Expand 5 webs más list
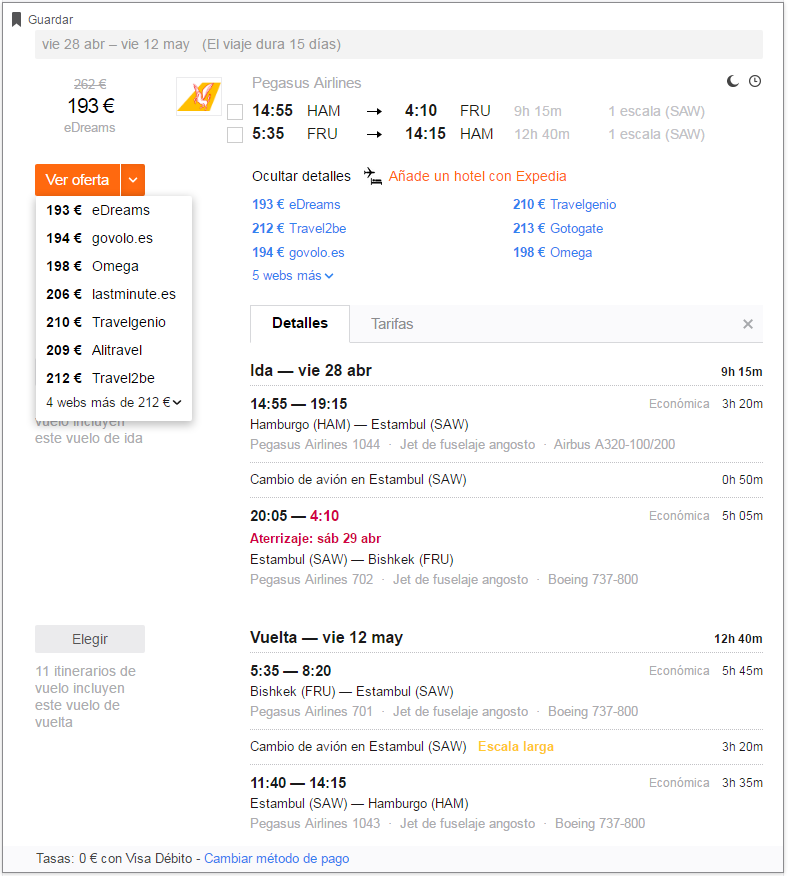 293,275
